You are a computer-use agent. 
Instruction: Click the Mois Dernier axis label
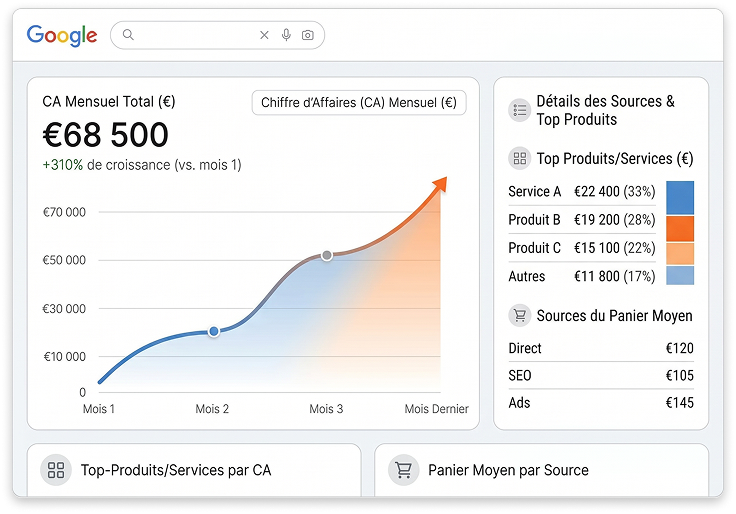click(437, 409)
